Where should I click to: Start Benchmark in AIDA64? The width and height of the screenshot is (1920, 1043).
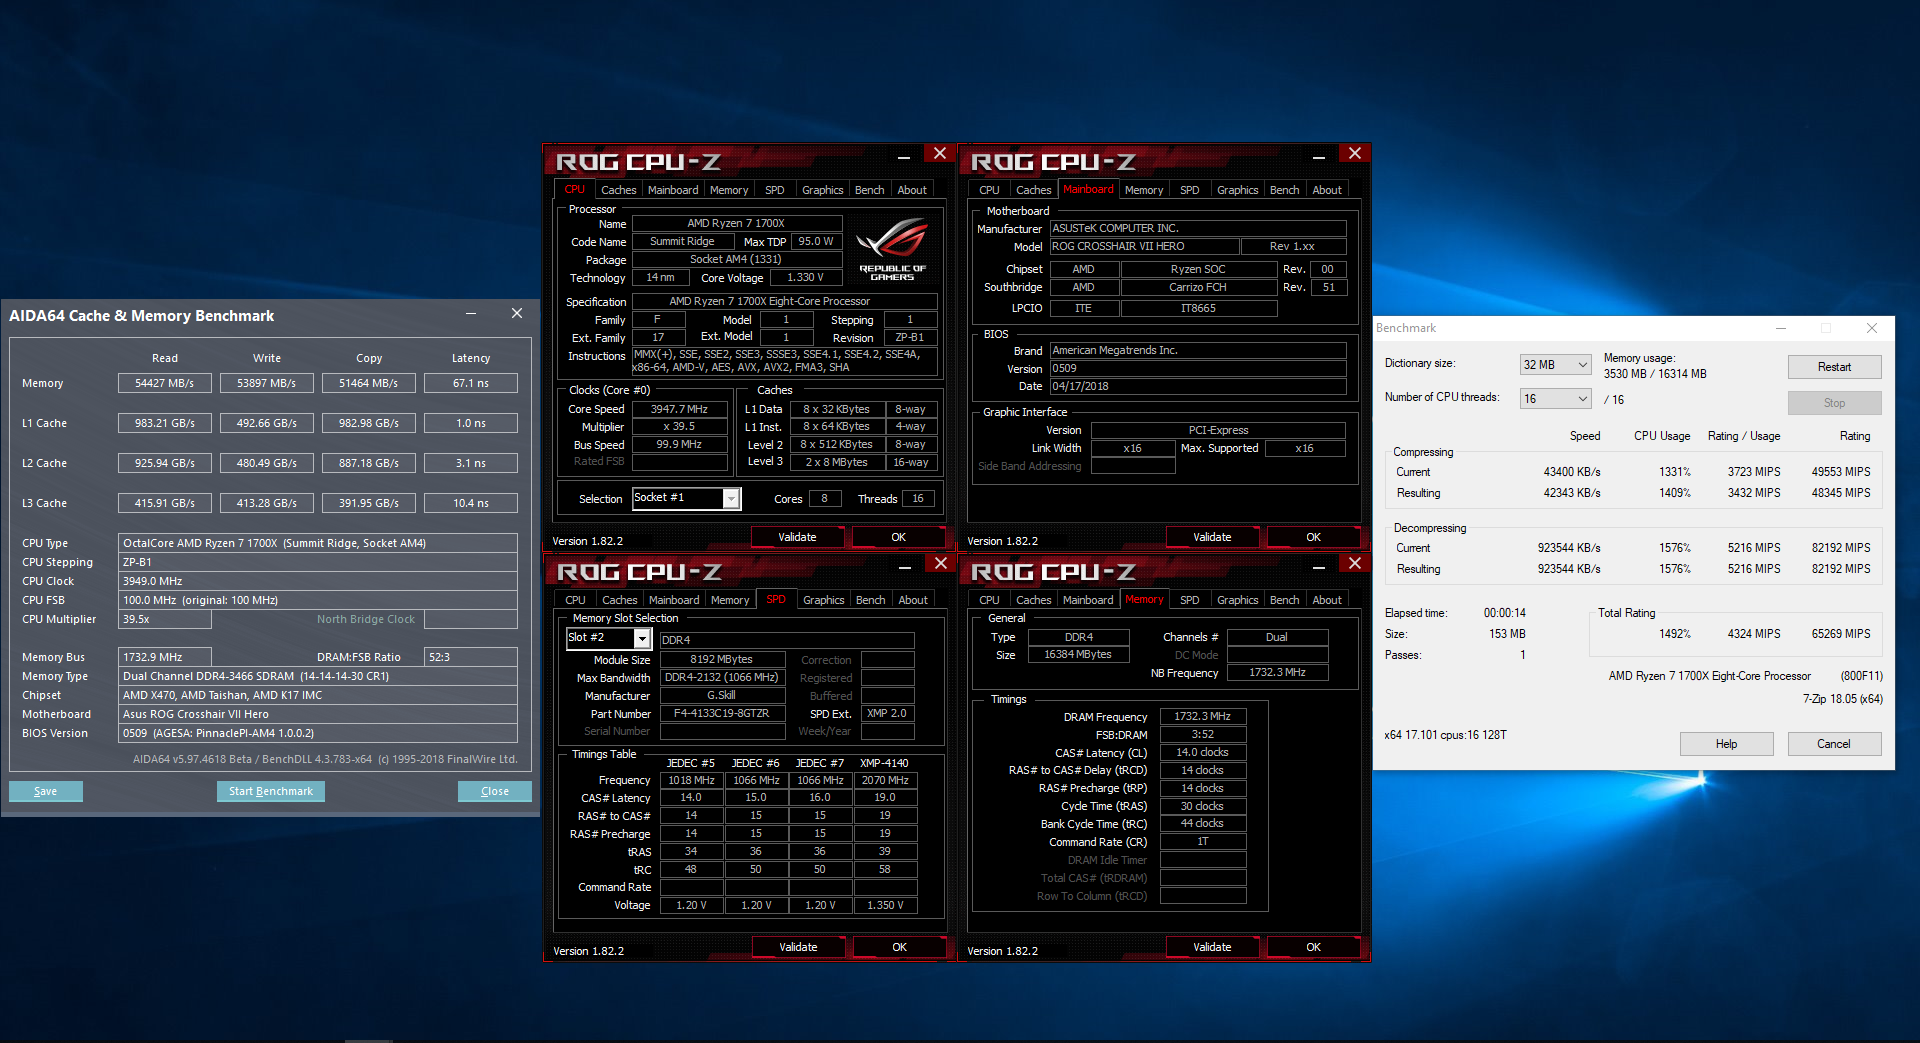click(x=270, y=791)
